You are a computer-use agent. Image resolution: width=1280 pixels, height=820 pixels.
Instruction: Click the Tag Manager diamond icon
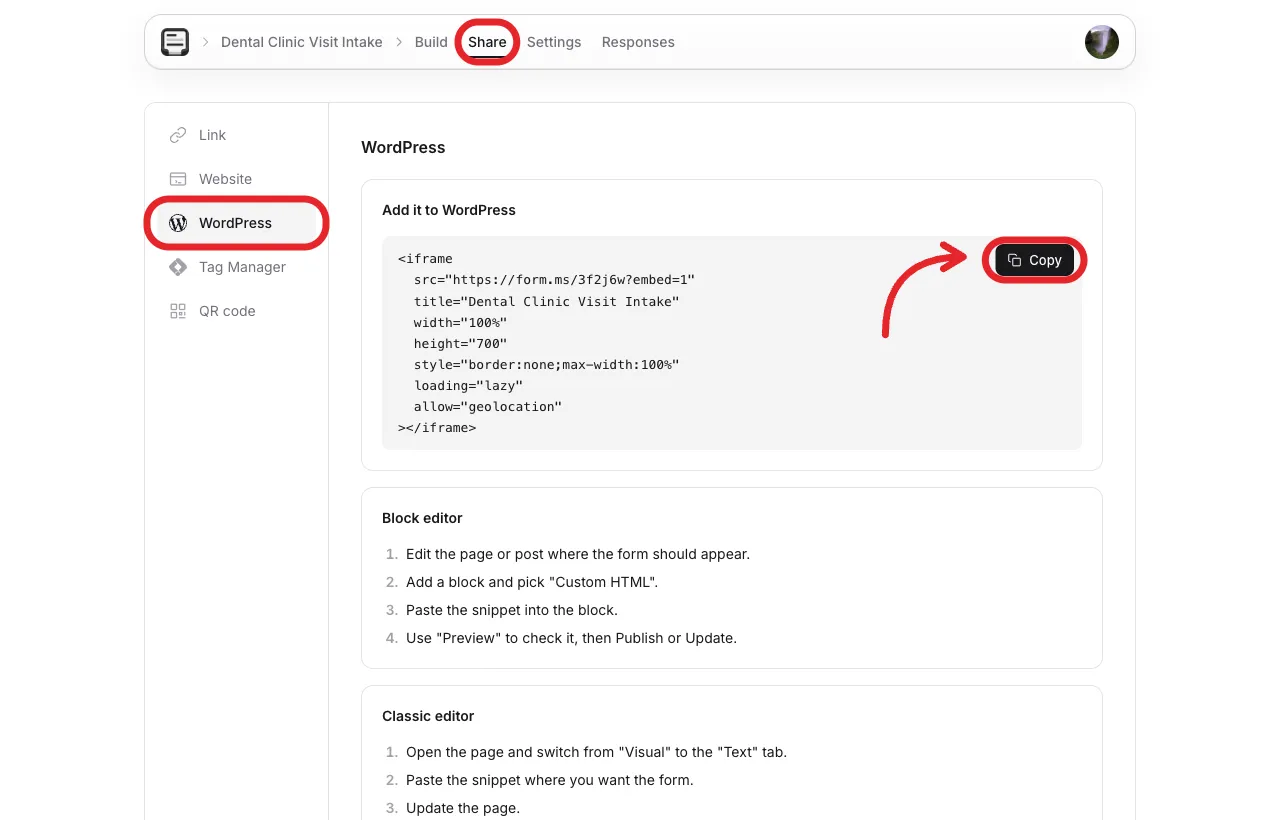[x=178, y=267]
